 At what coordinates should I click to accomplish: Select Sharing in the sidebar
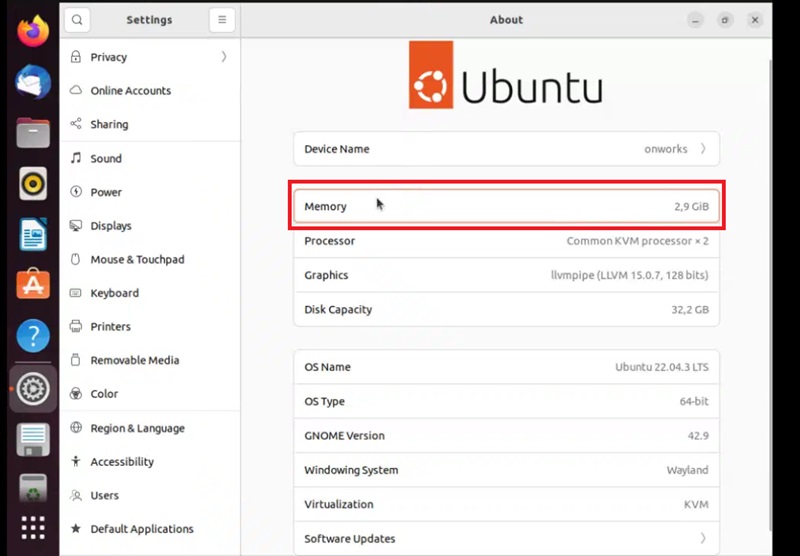tap(150, 124)
